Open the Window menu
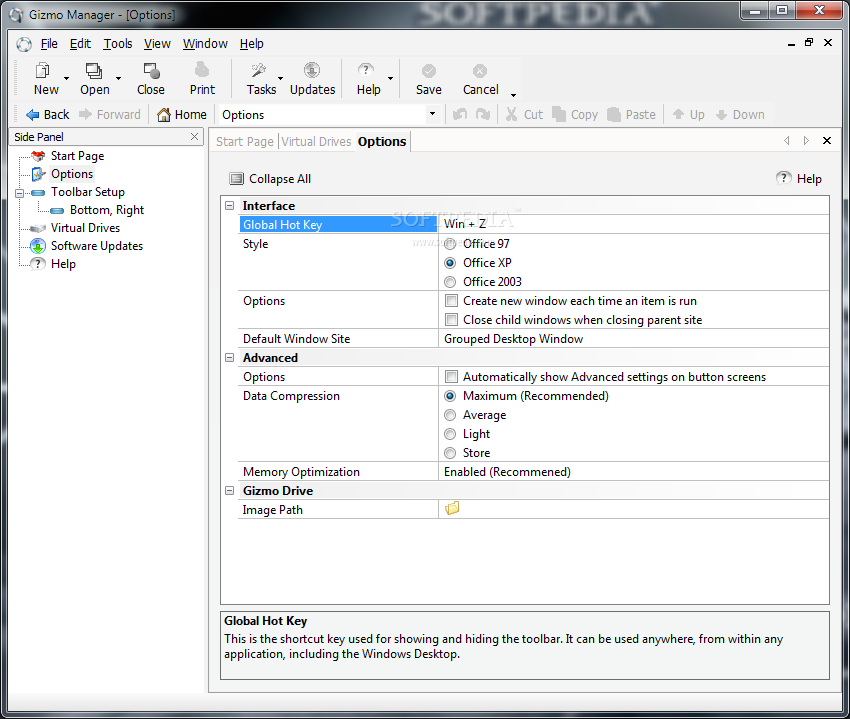Viewport: 850px width, 719px height. click(205, 44)
